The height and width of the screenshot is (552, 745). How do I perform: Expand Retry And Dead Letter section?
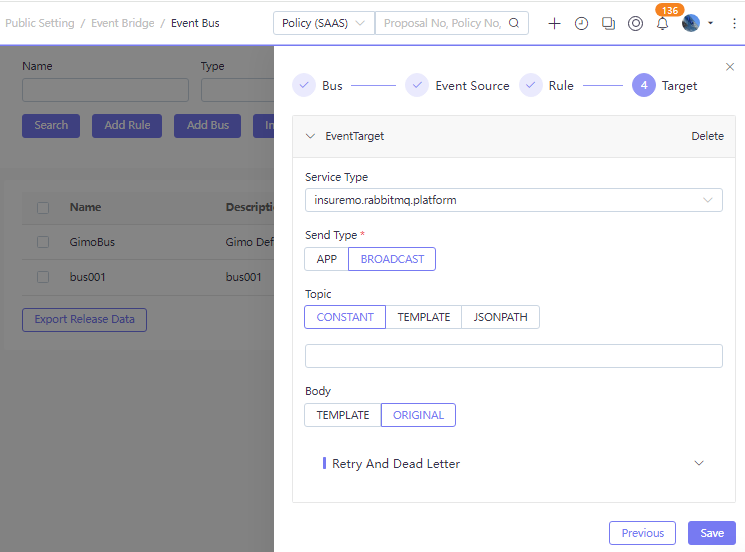click(x=698, y=463)
